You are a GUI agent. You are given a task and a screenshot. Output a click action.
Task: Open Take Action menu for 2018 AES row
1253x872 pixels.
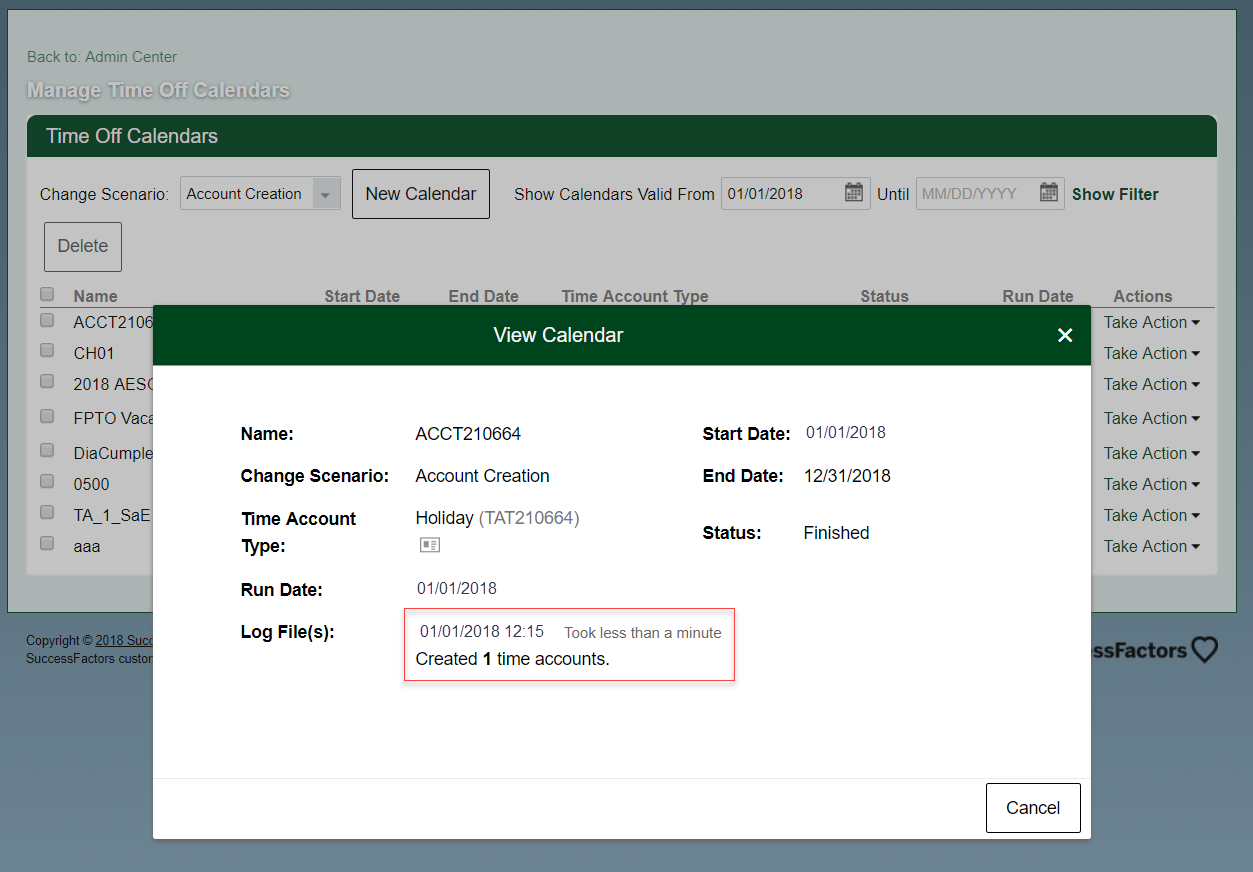(x=1152, y=384)
